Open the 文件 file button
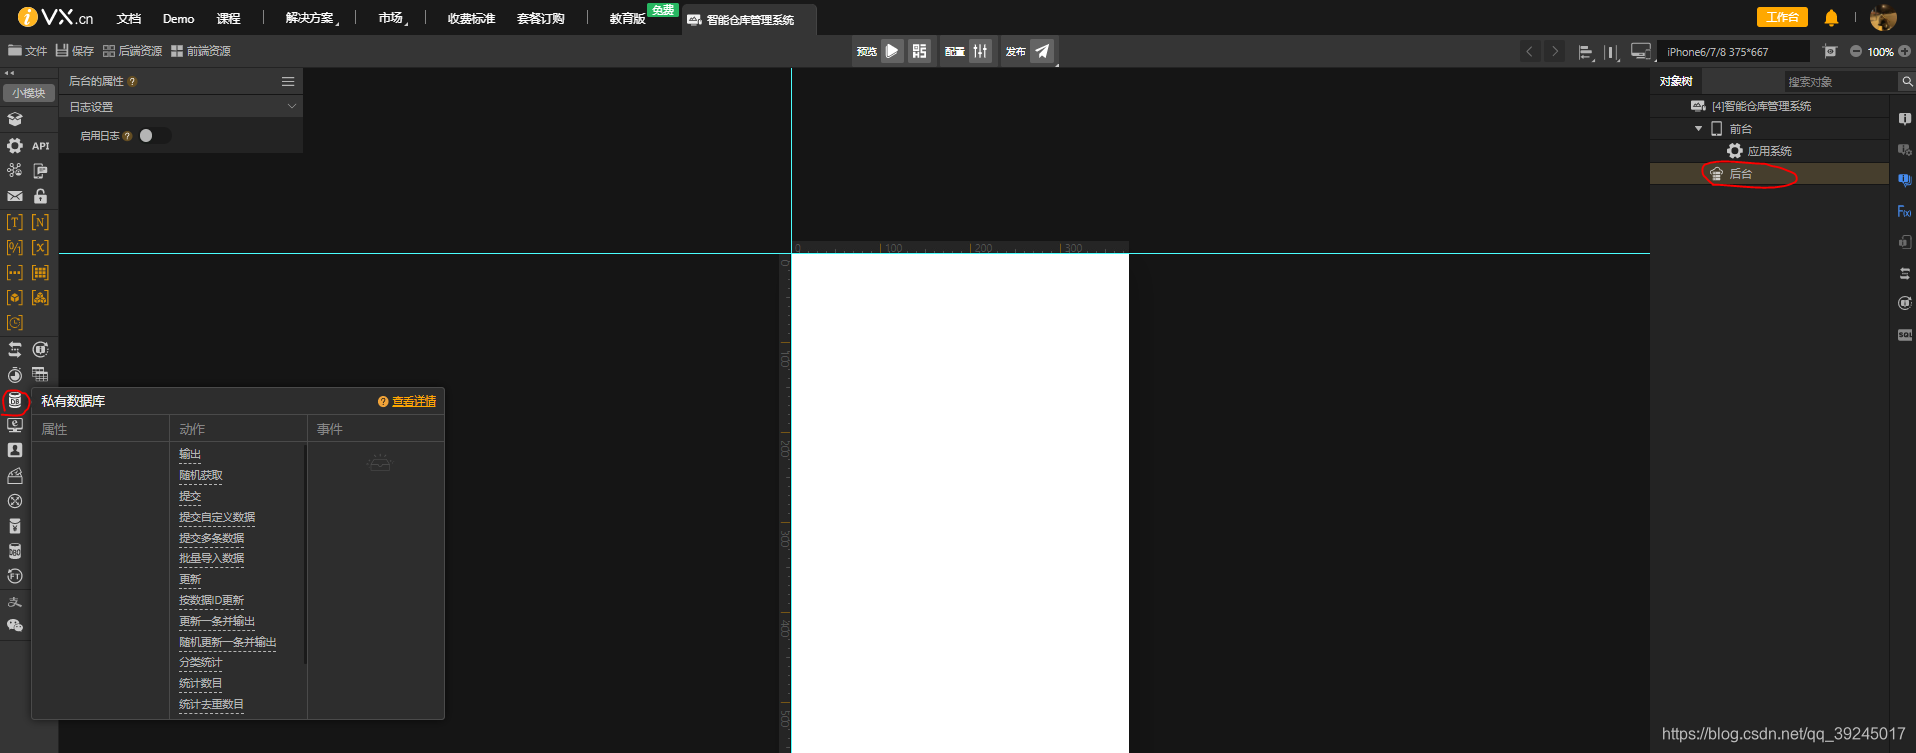 (28, 51)
